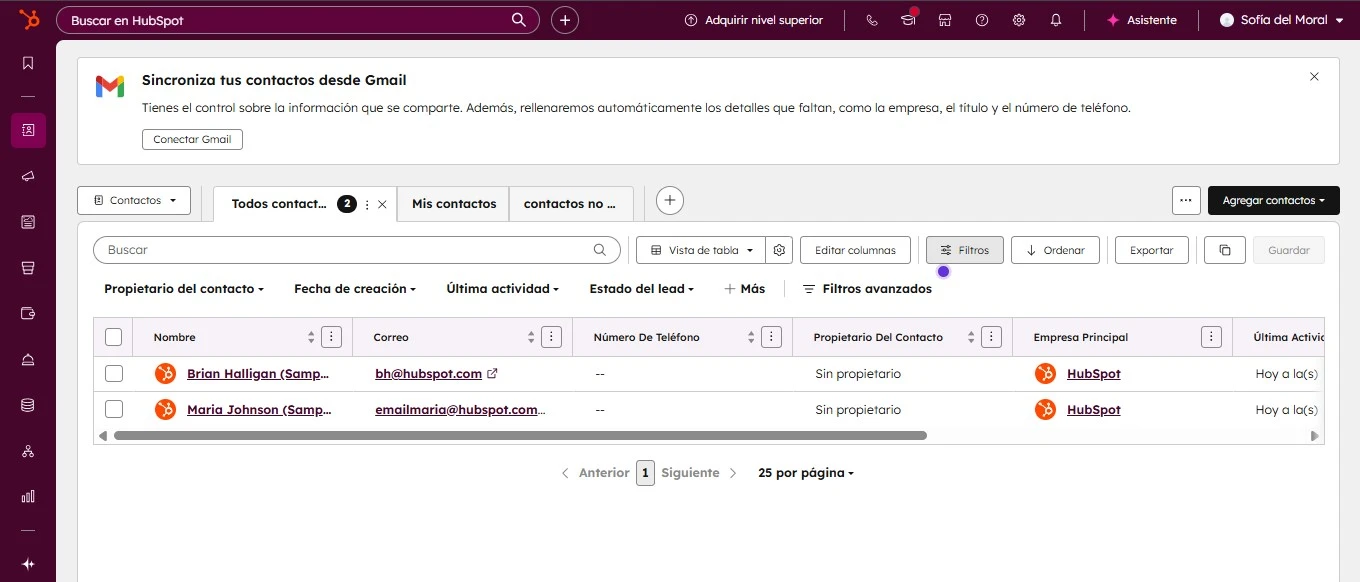Select the checkbox for Brian Halligan row
The height and width of the screenshot is (582, 1360).
(114, 373)
